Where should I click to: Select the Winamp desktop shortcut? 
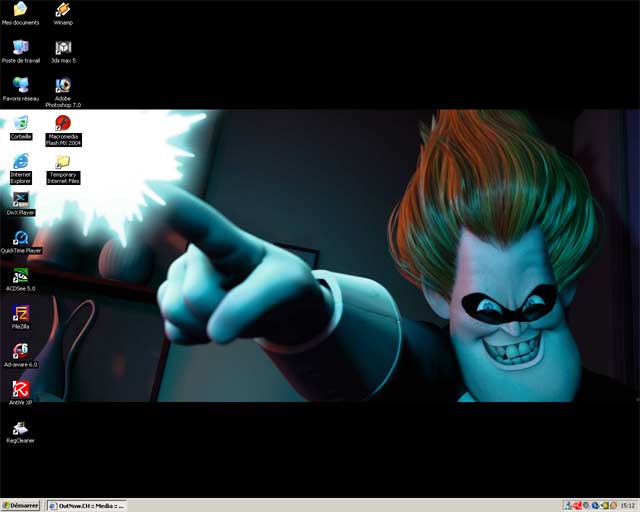[x=63, y=13]
